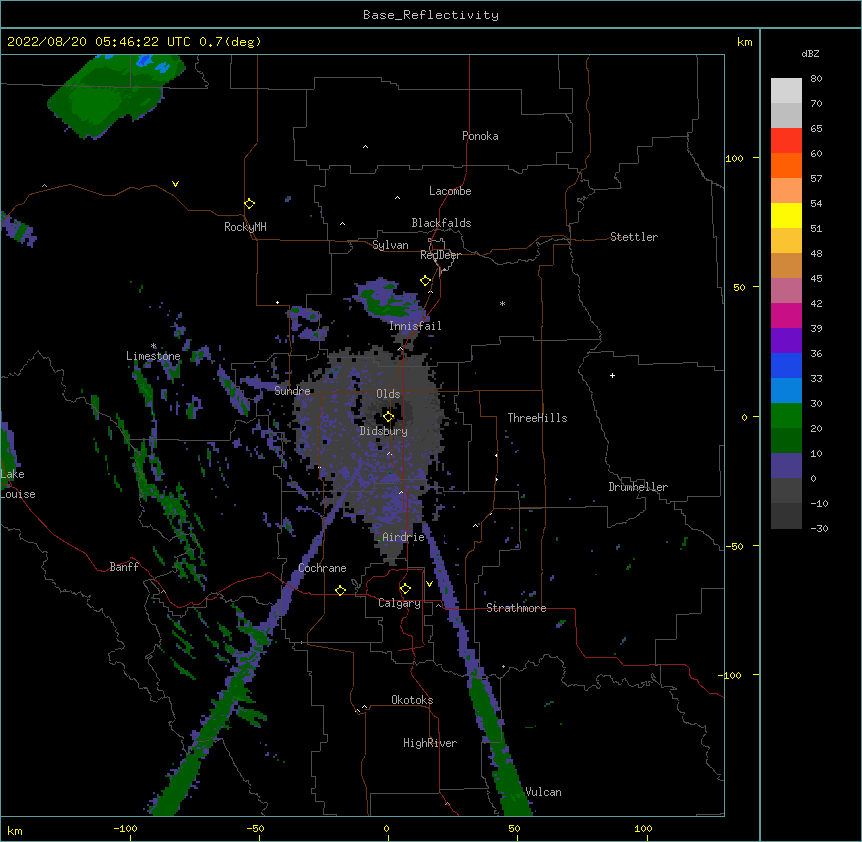Click the asterisk marker above Limestone
Image resolution: width=862 pixels, height=842 pixels.
tap(154, 346)
